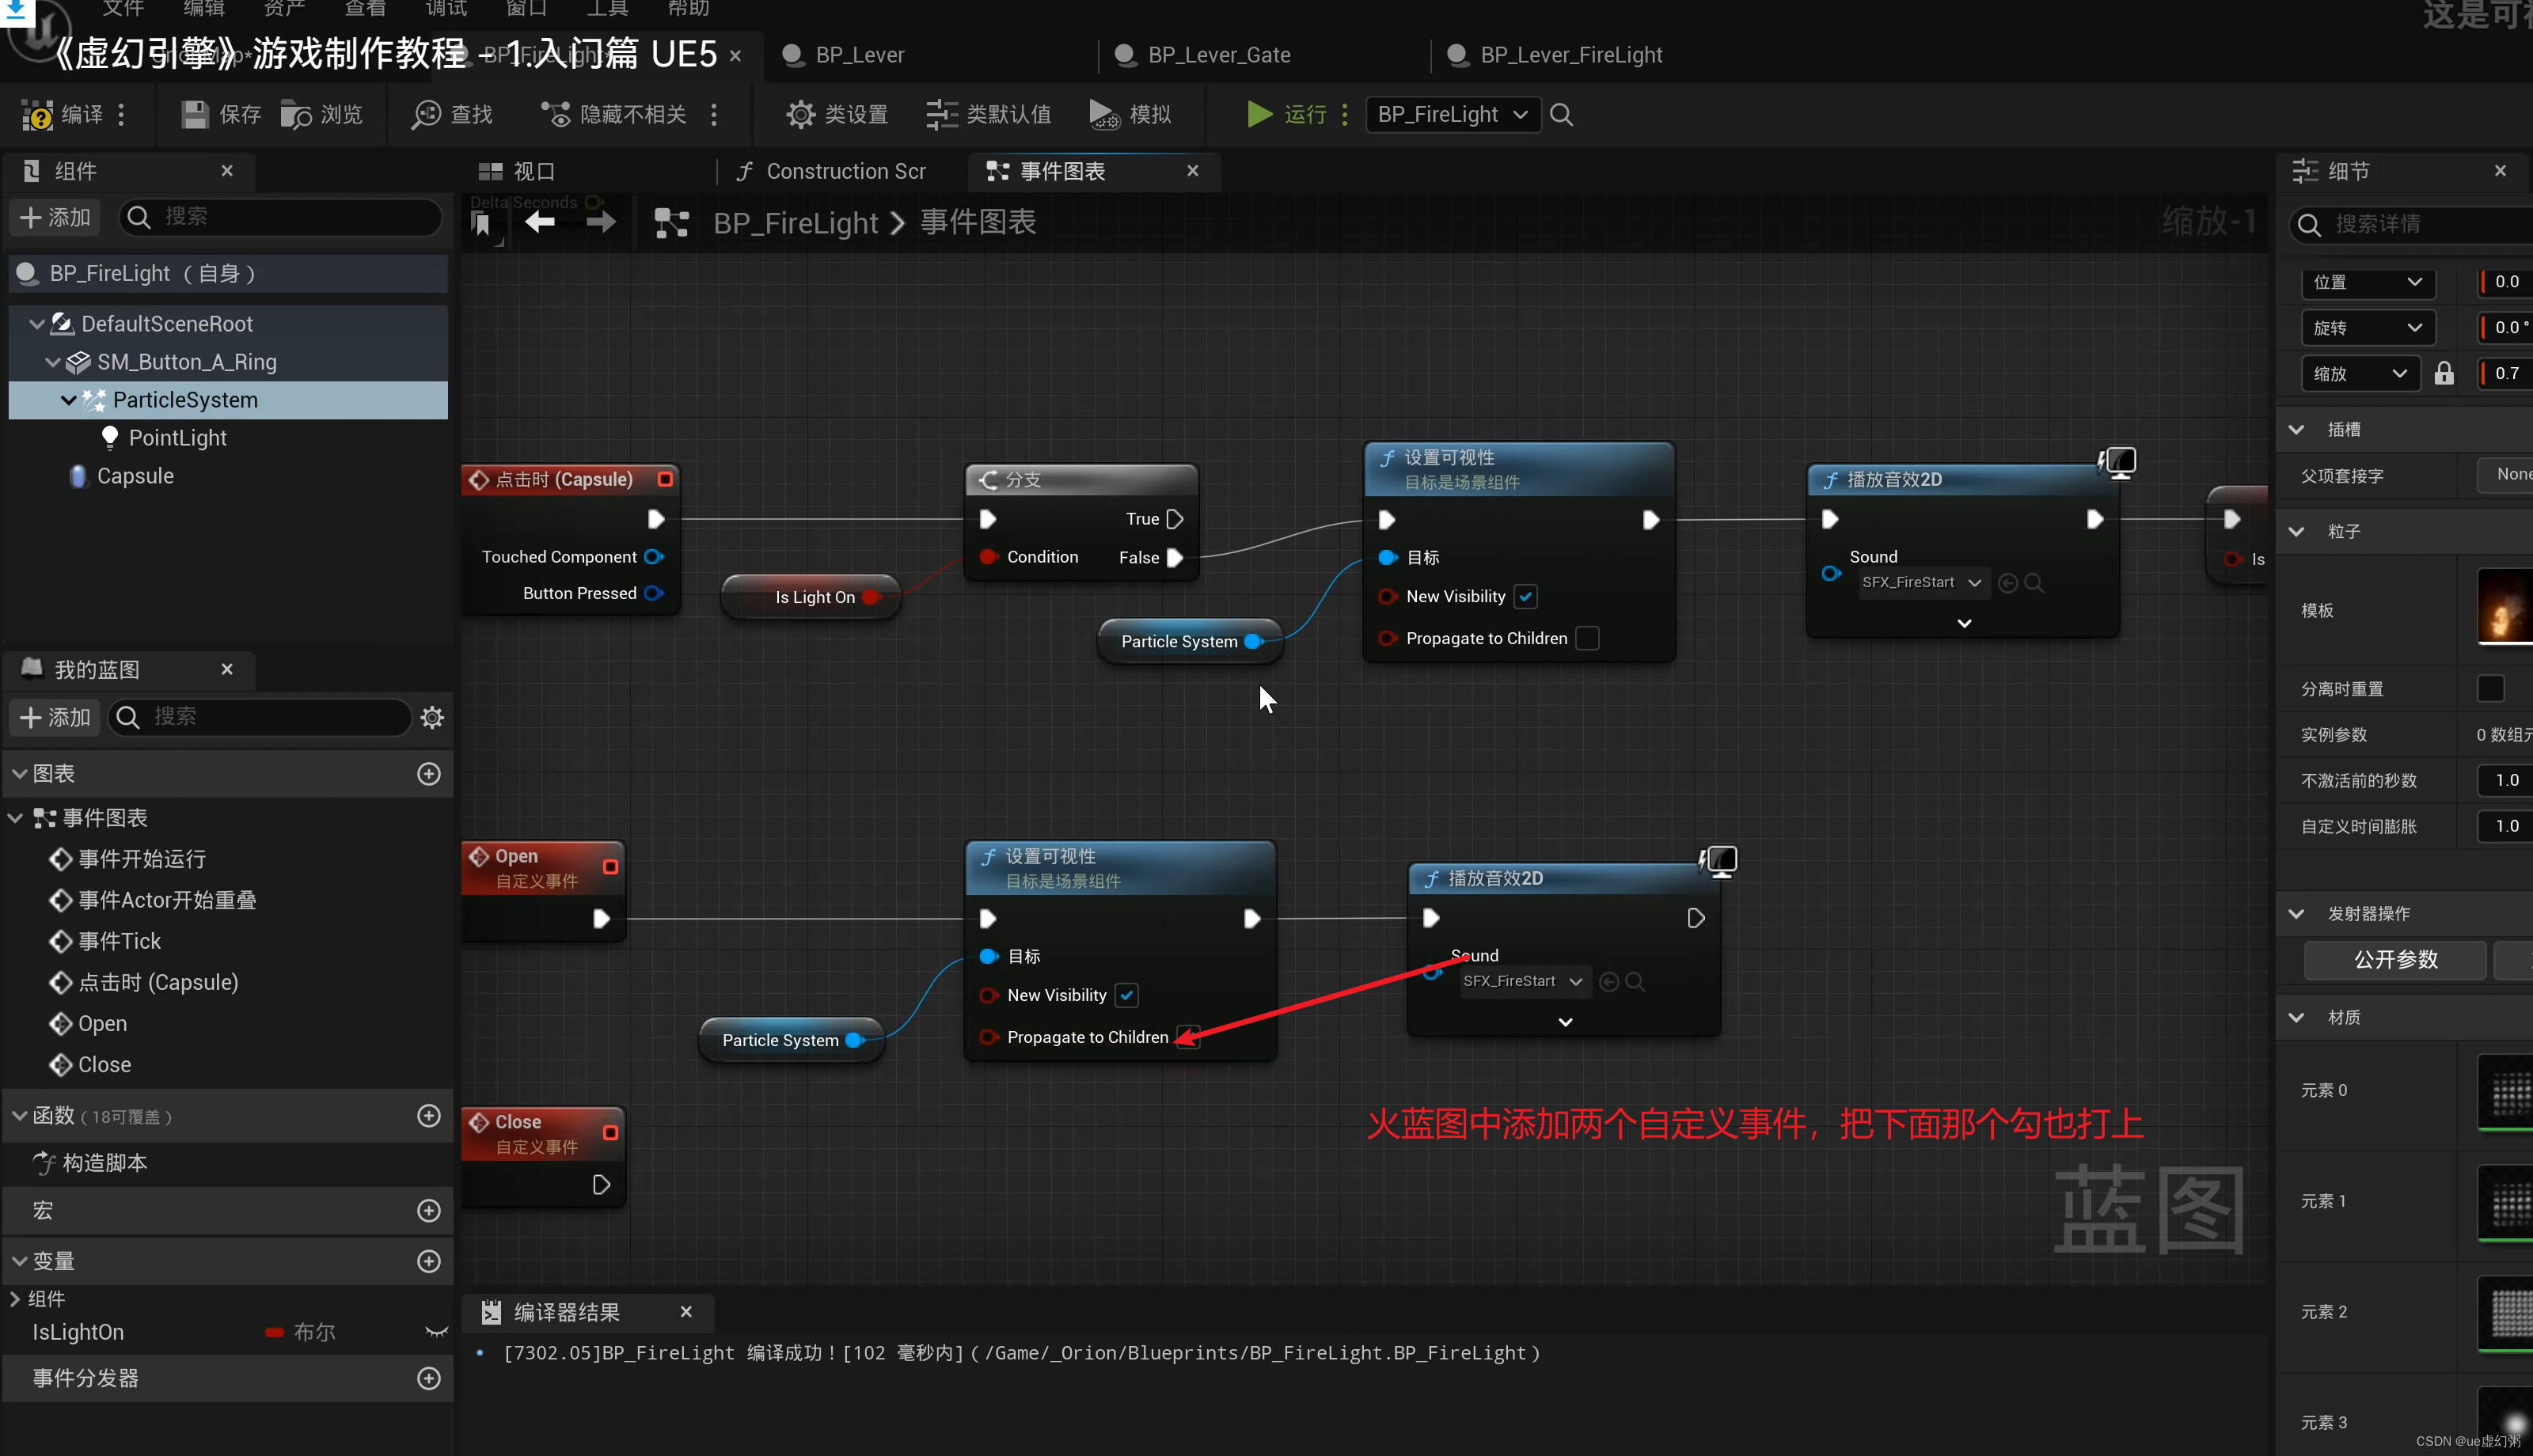The height and width of the screenshot is (1456, 2533).
Task: Toggle New Visibility checkbox in upper node
Action: [x=1525, y=597]
